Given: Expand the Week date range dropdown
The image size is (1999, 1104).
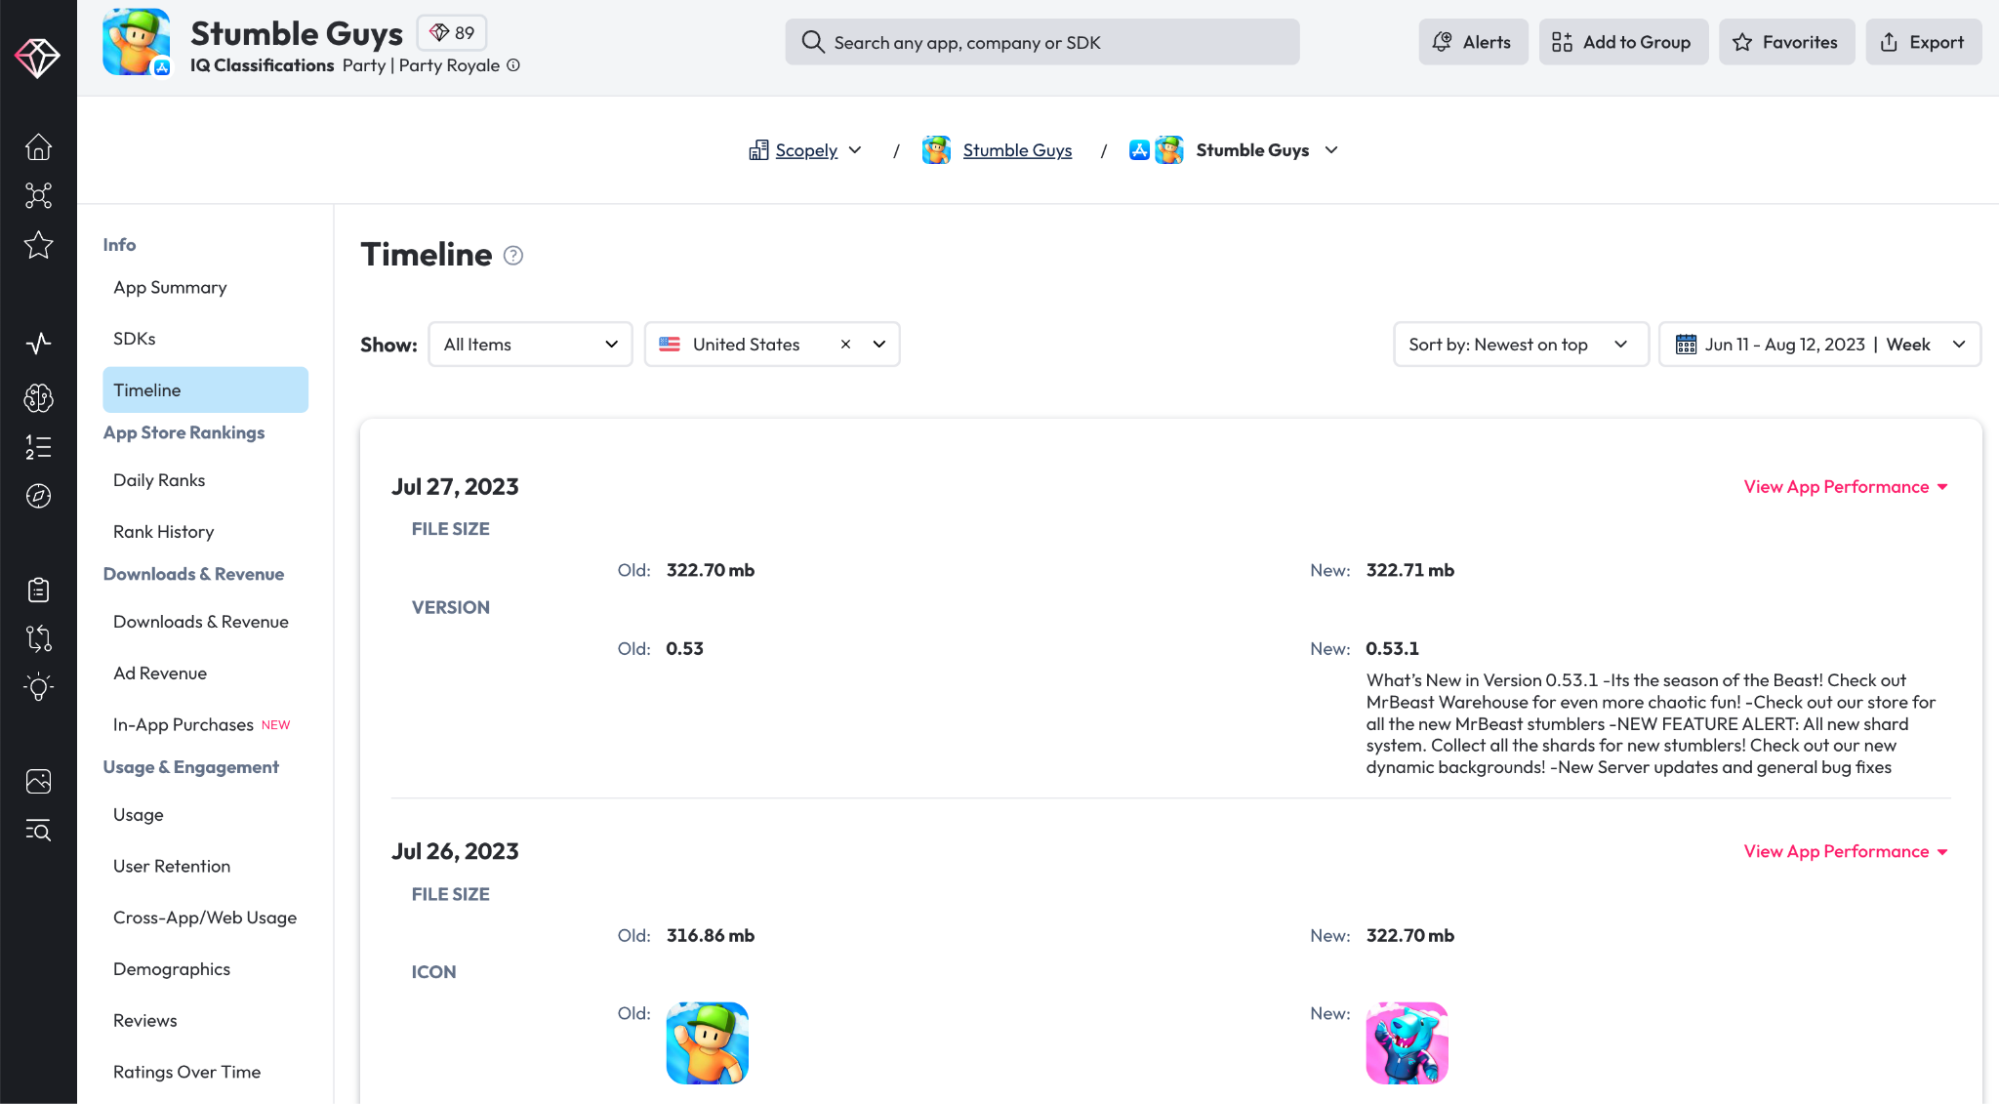Looking at the screenshot, I should tap(1958, 344).
